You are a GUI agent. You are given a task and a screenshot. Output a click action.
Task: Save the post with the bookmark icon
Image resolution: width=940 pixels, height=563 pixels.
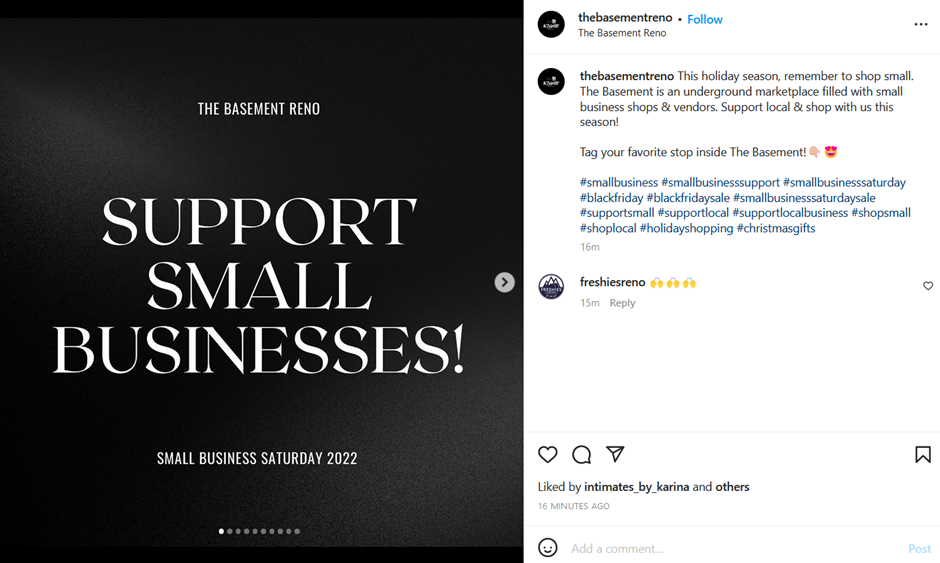pos(923,454)
